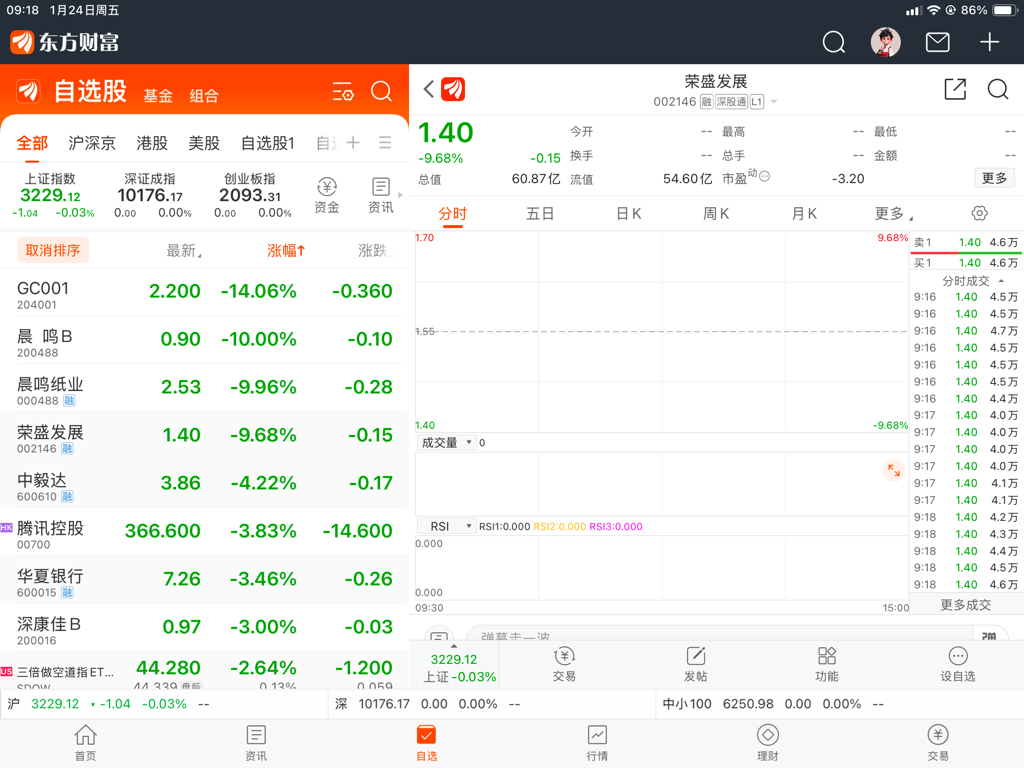Screen dimensions: 1024x768
Task: Switch chart to 周K
Action: (716, 214)
